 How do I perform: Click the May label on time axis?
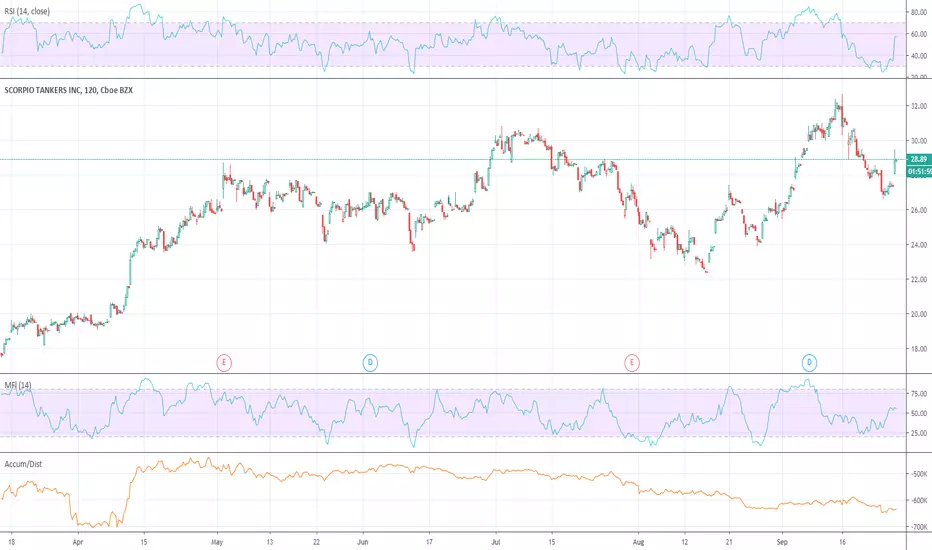click(x=217, y=542)
